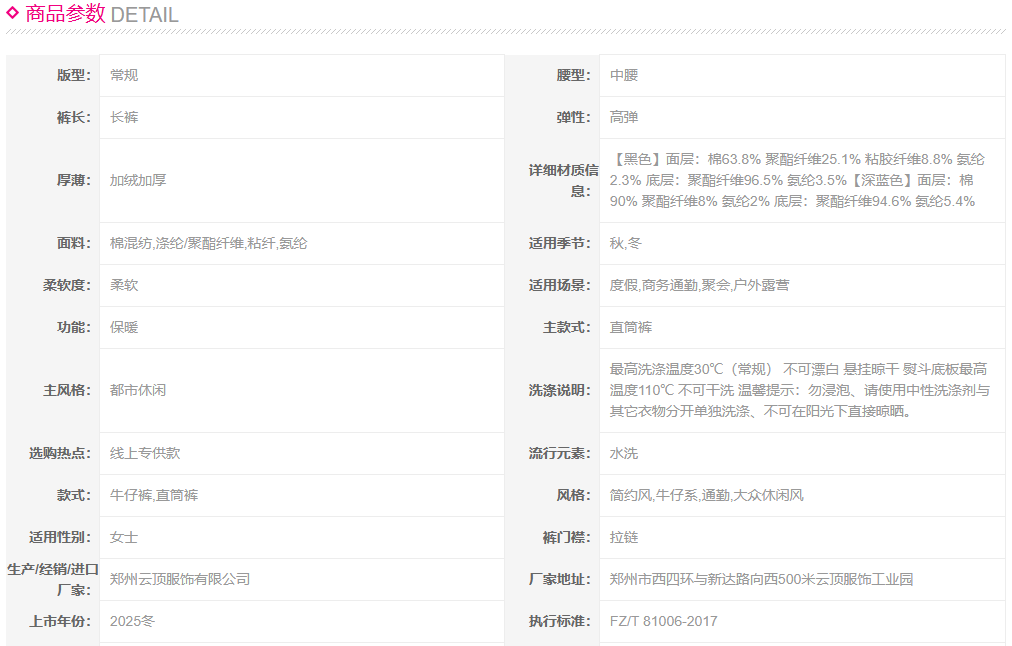Click the 腰型 value 中腰
Screen dimensions: 1012x646
[624, 75]
